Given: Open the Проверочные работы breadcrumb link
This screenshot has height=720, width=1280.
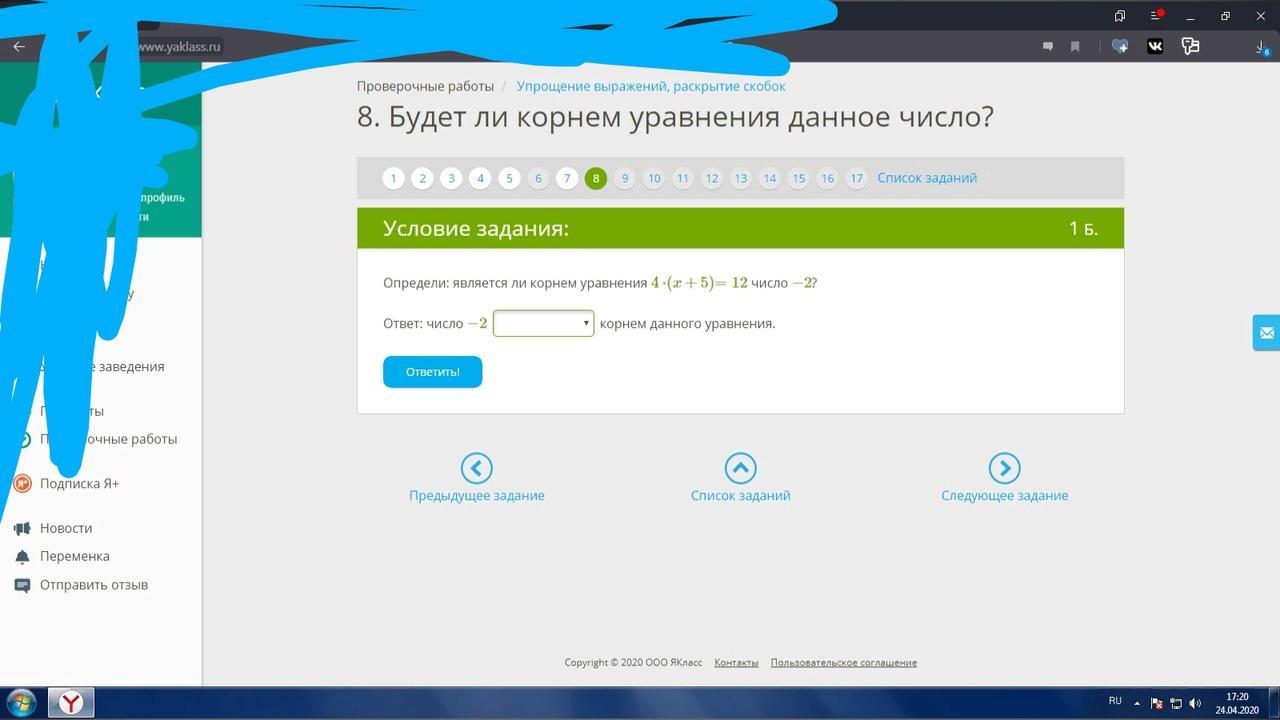Looking at the screenshot, I should coord(425,86).
